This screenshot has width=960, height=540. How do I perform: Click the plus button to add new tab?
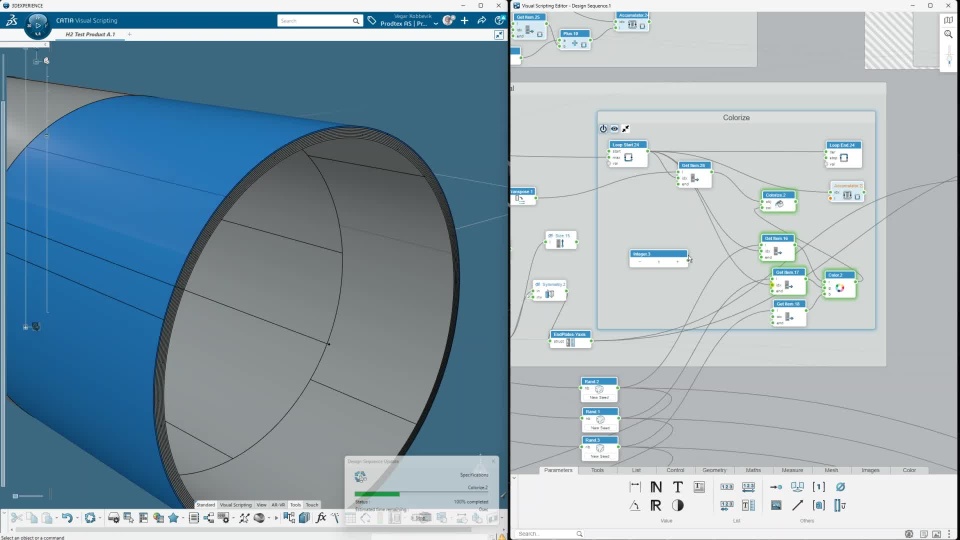point(129,34)
